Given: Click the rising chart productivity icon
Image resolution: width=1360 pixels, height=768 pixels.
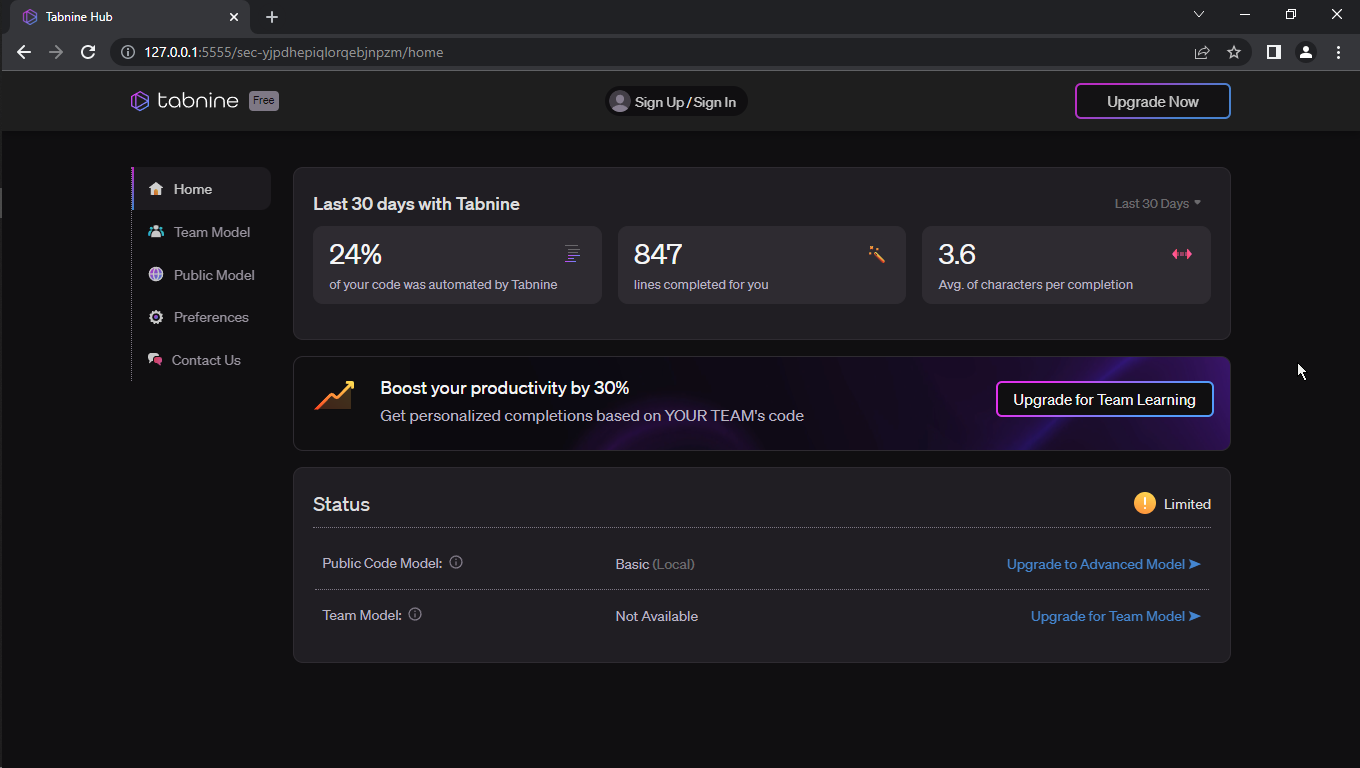Looking at the screenshot, I should 334,396.
